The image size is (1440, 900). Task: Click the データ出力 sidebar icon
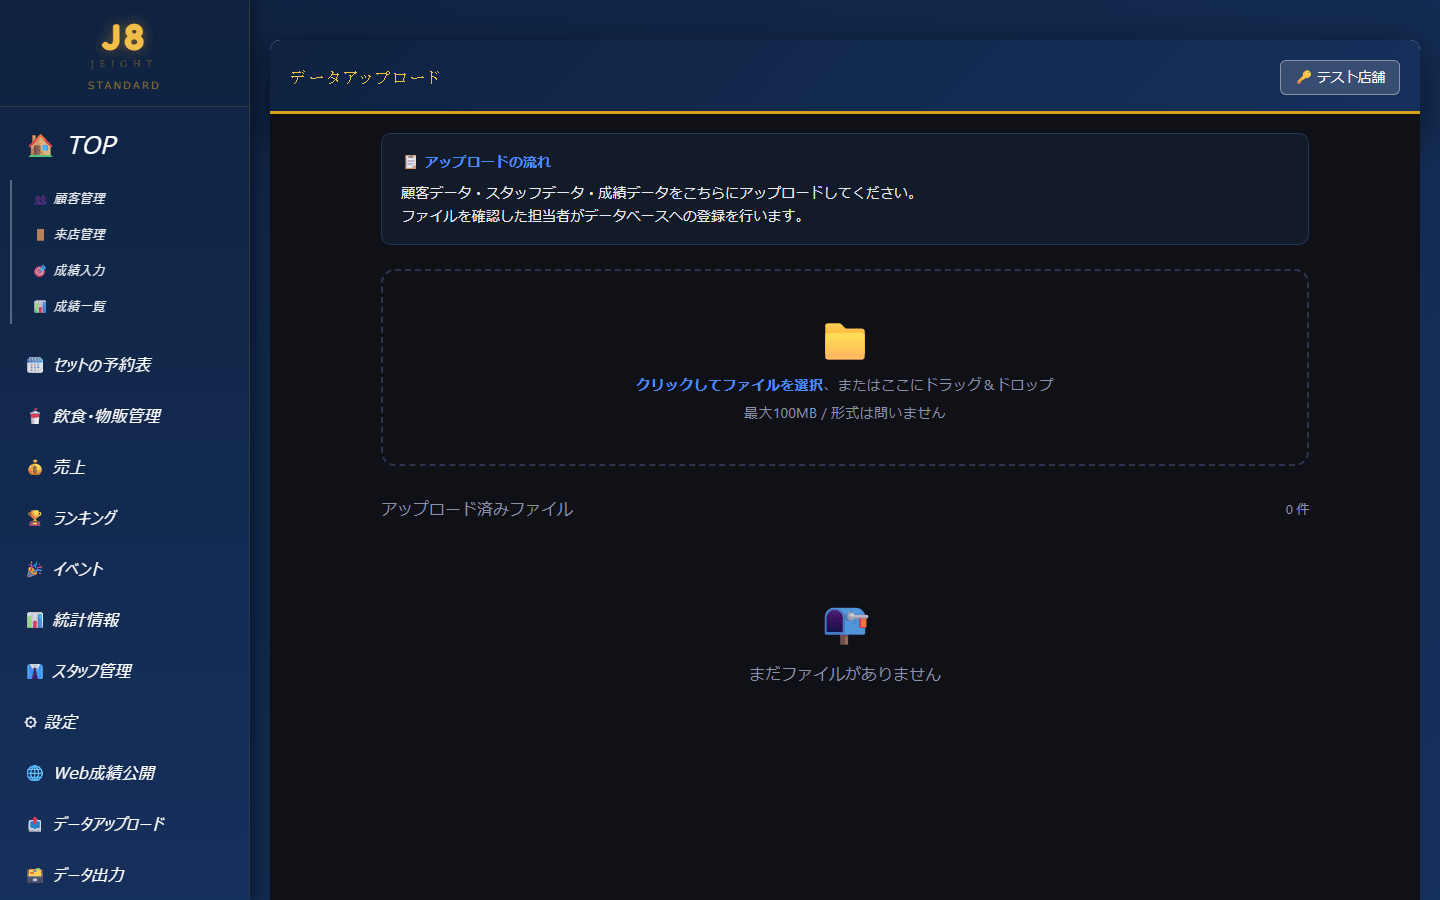coord(35,875)
